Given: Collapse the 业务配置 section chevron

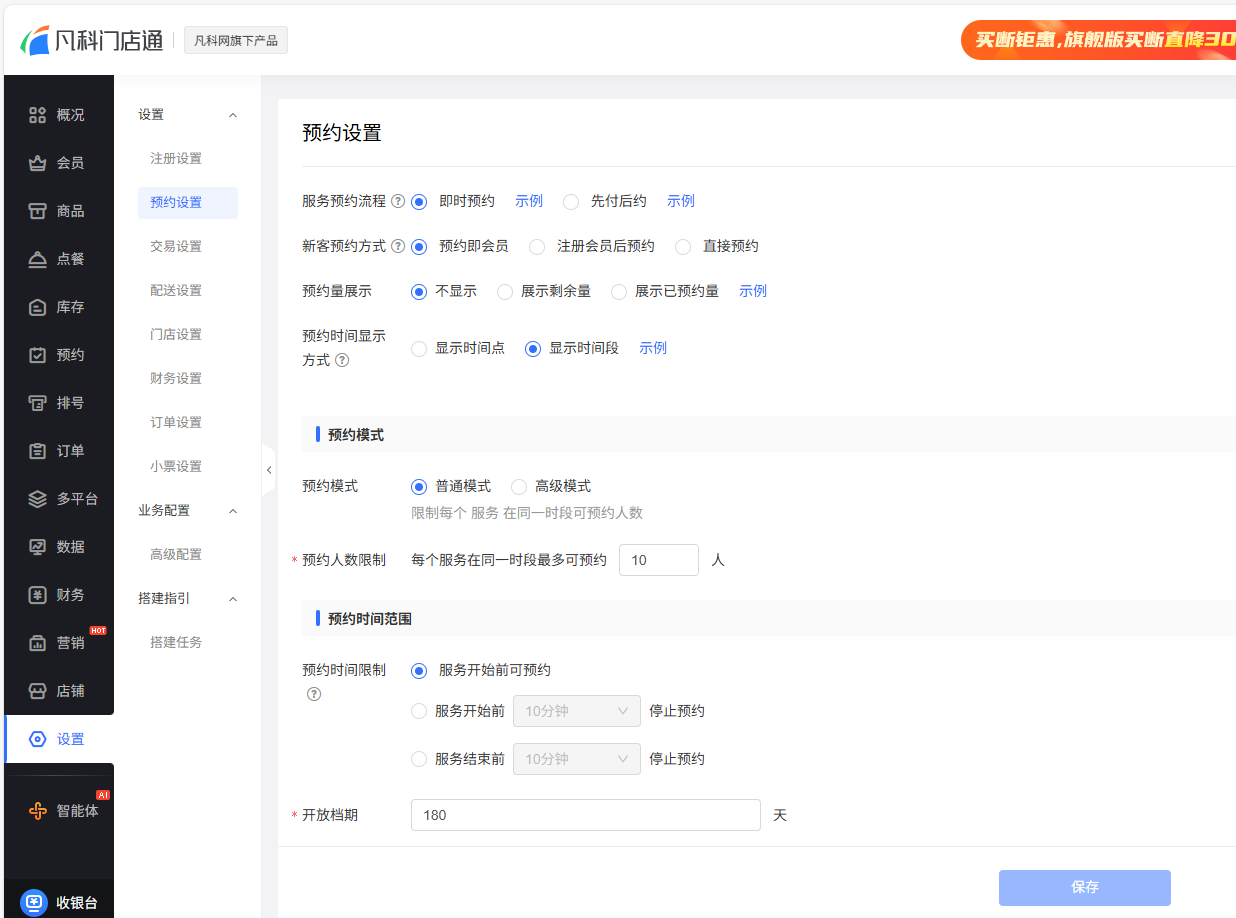Looking at the screenshot, I should click(233, 511).
